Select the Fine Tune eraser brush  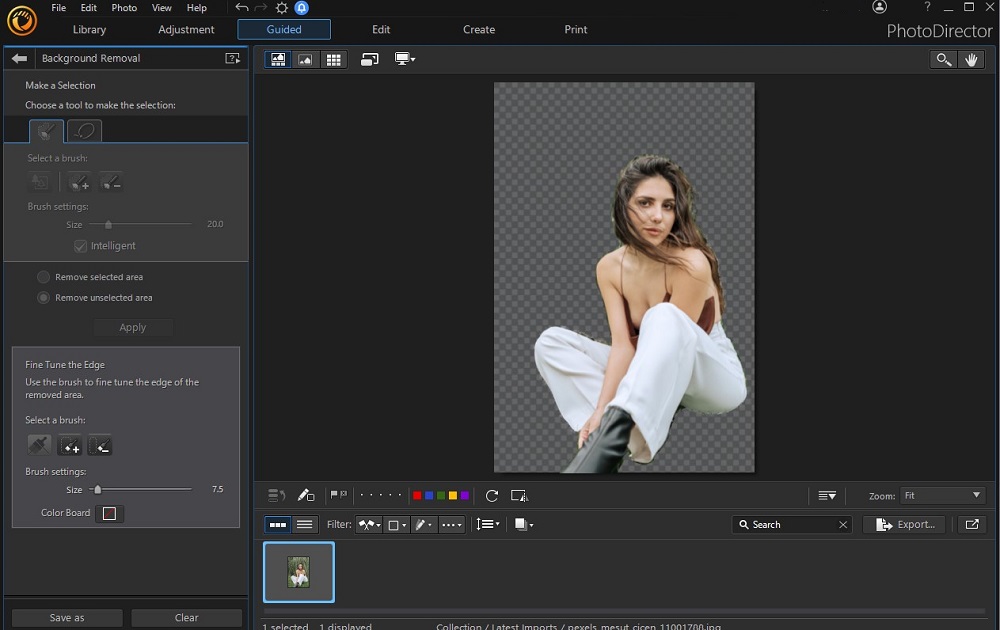(39, 445)
